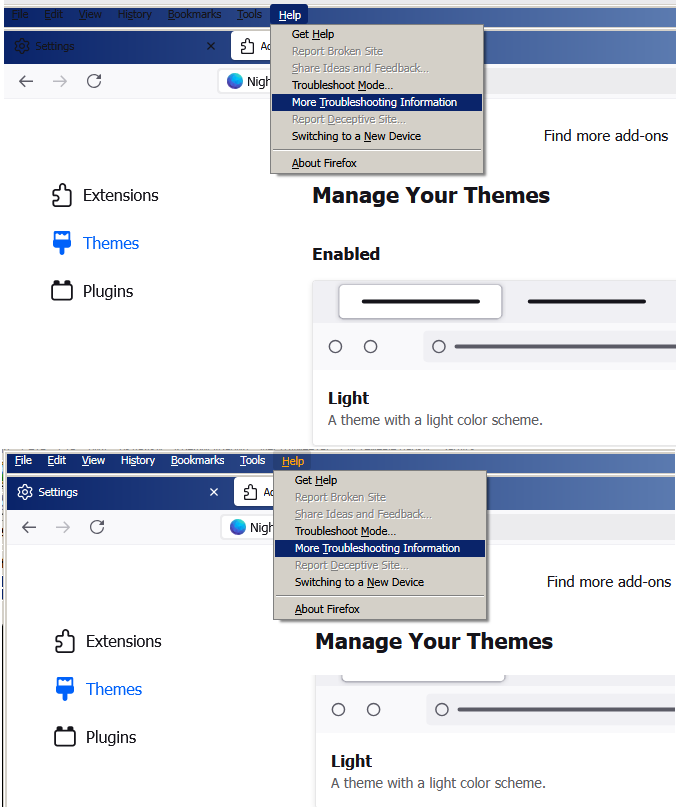Choose Switching to a New Device, bottom screenshot

tap(380, 582)
